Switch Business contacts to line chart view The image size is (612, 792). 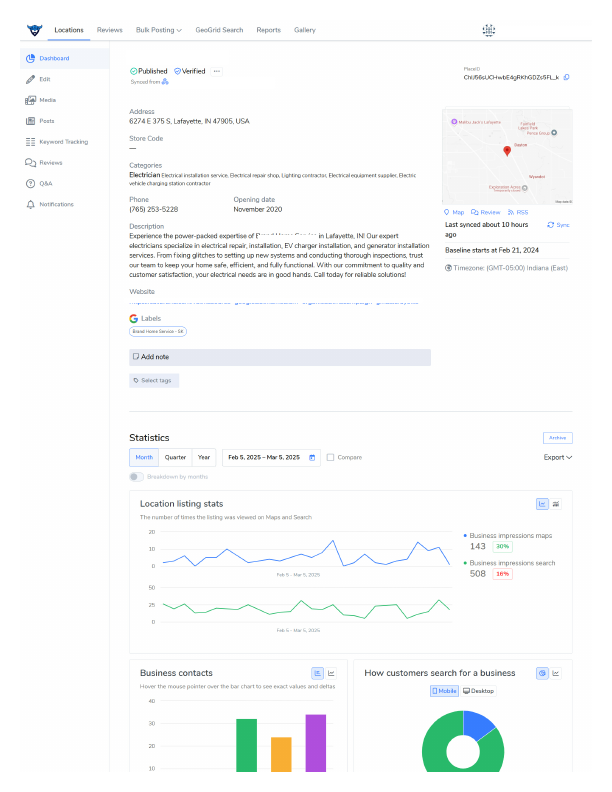(331, 673)
